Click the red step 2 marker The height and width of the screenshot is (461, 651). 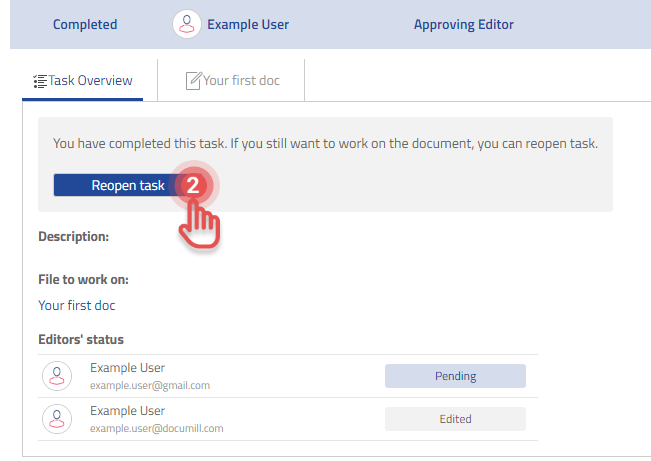196,185
